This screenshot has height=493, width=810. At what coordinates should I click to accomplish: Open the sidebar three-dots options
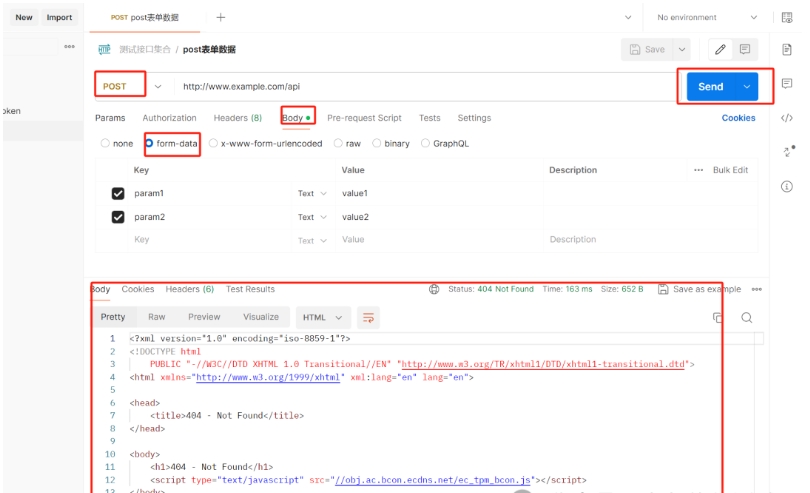click(x=70, y=47)
